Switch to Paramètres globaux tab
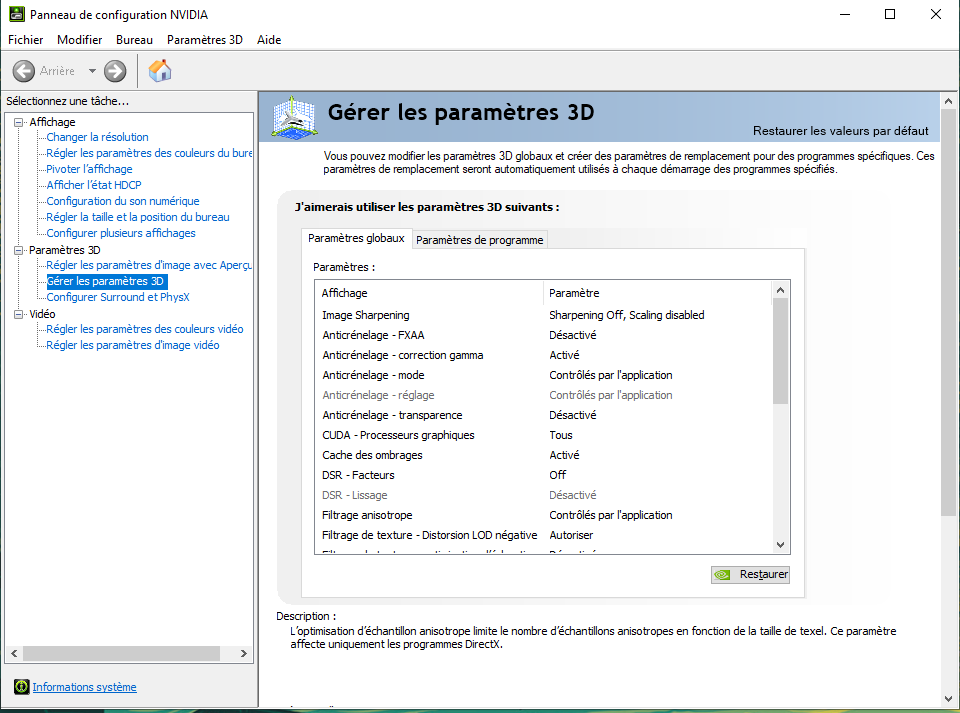Image resolution: width=960 pixels, height=713 pixels. pyautogui.click(x=356, y=238)
